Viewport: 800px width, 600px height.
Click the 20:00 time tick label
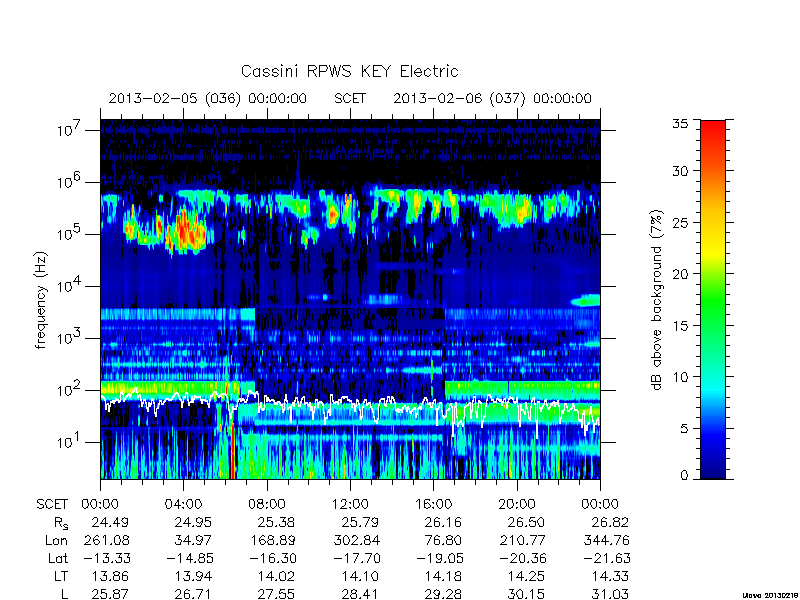click(x=517, y=504)
